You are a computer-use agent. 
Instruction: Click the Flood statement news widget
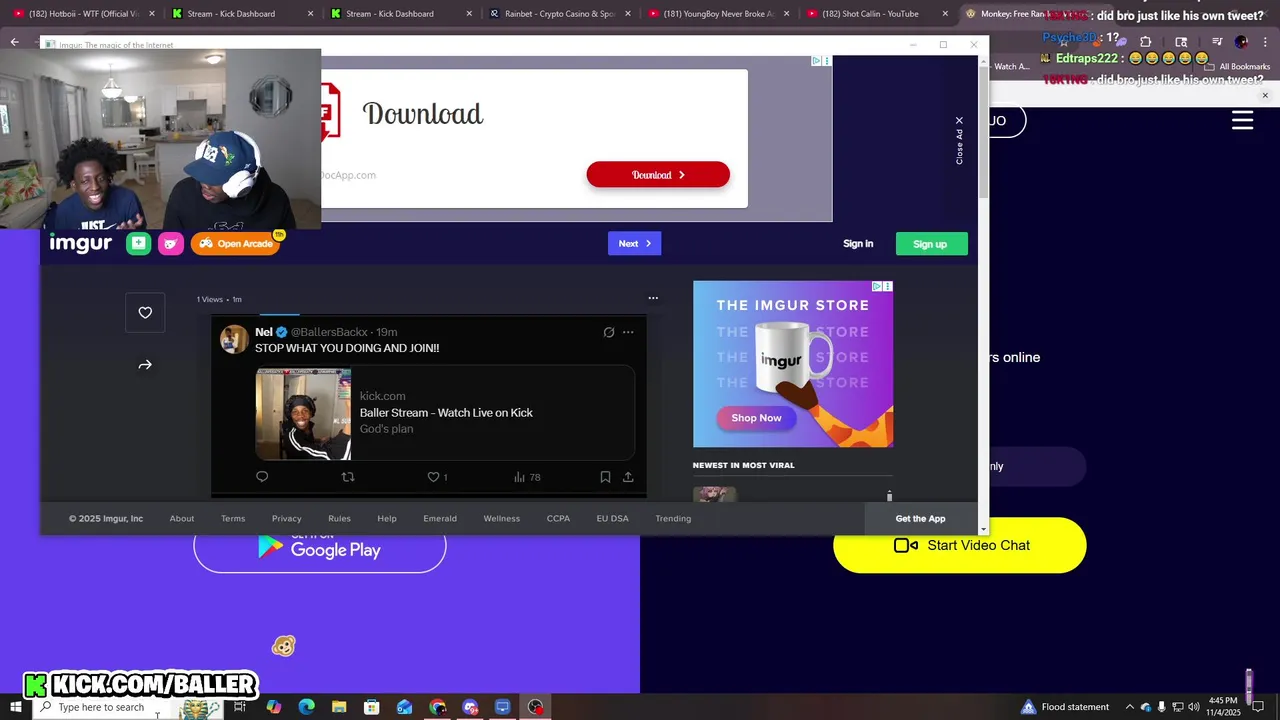tap(1065, 707)
